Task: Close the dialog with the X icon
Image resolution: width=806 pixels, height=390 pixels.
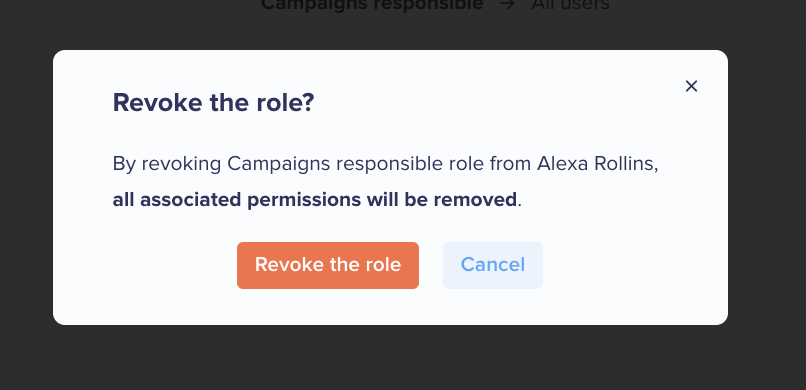Action: coord(691,86)
